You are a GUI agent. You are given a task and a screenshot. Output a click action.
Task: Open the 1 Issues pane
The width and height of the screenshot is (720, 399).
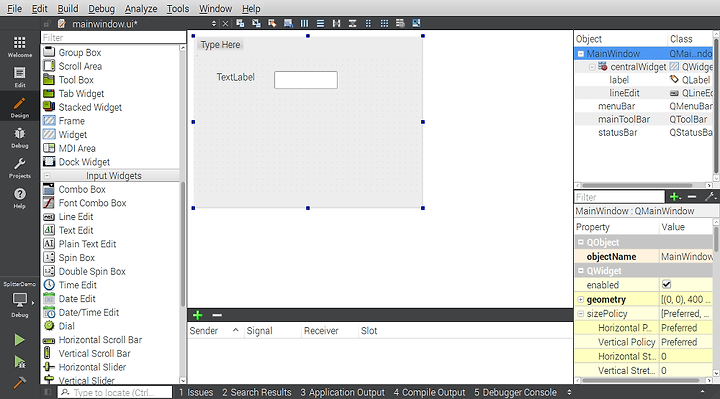pyautogui.click(x=196, y=392)
